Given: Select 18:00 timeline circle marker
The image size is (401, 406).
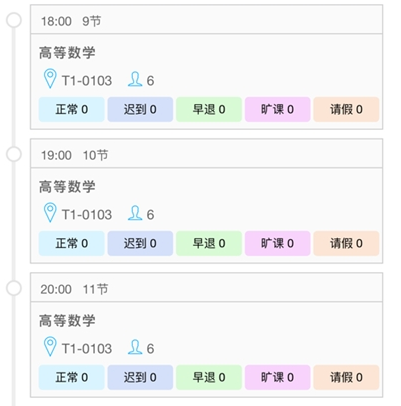Looking at the screenshot, I should pos(14,20).
